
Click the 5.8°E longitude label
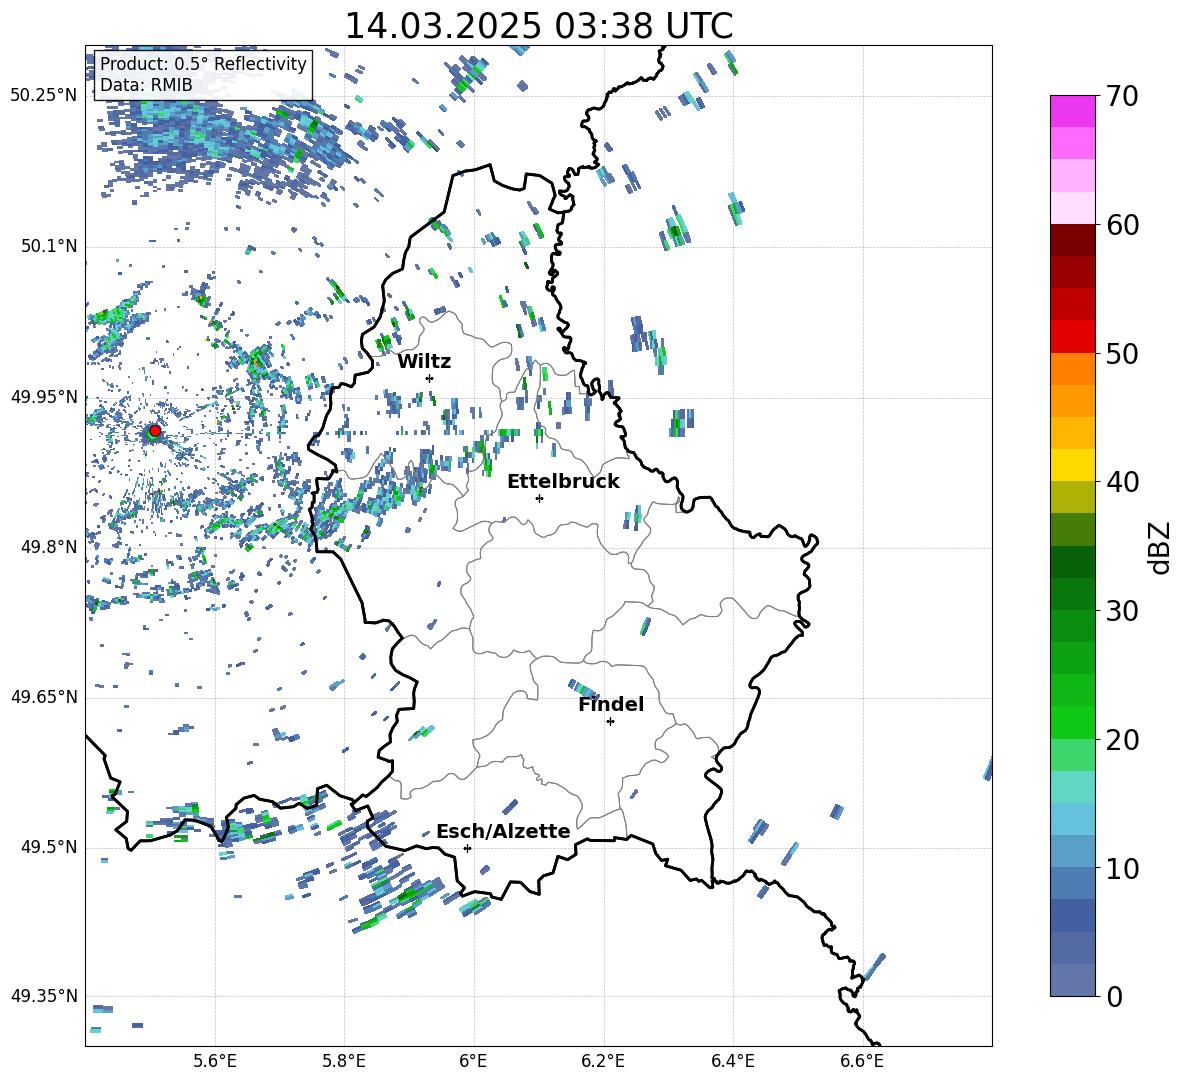click(x=344, y=1061)
